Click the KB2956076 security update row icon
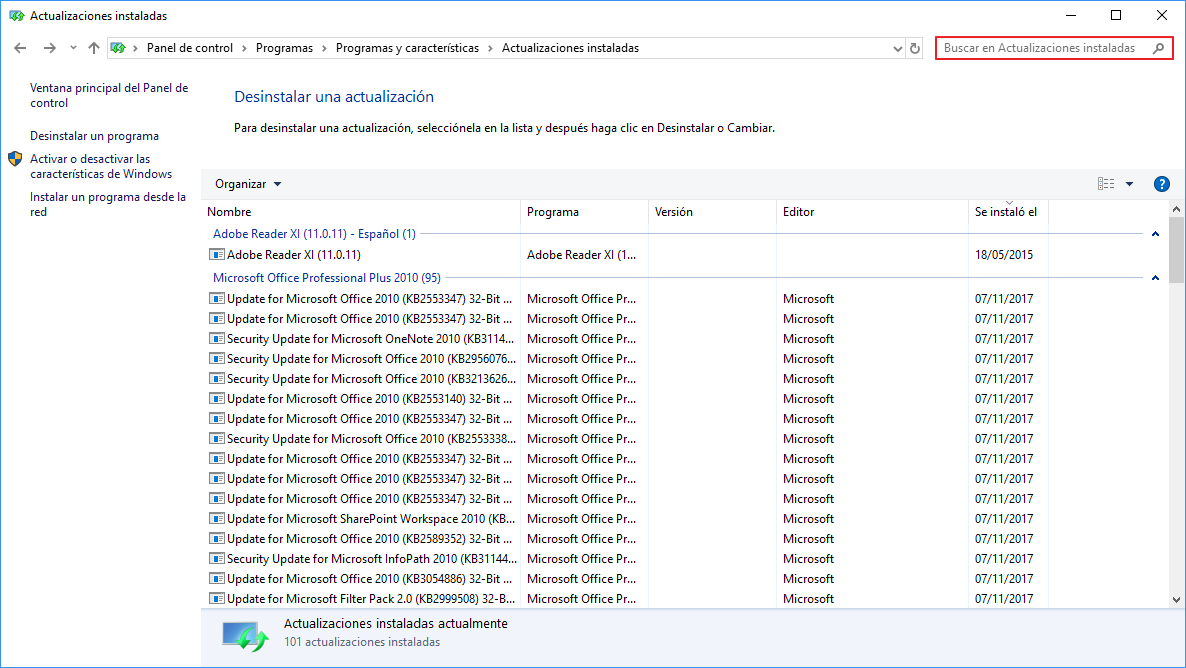 [216, 359]
